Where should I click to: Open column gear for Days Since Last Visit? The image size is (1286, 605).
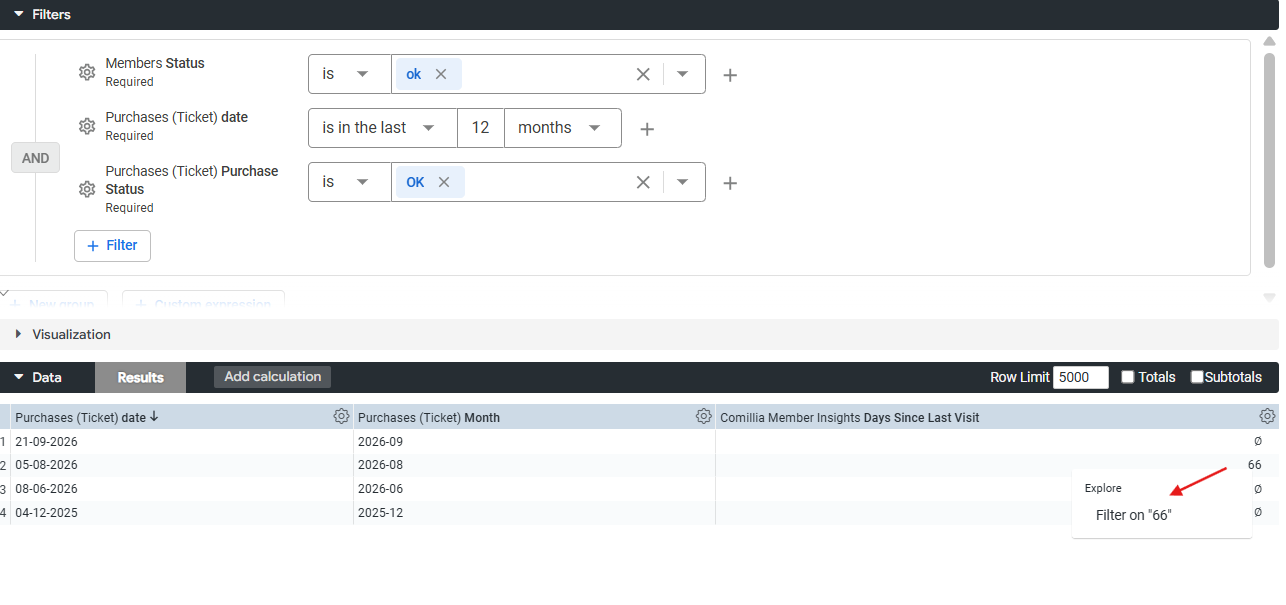(x=1268, y=416)
